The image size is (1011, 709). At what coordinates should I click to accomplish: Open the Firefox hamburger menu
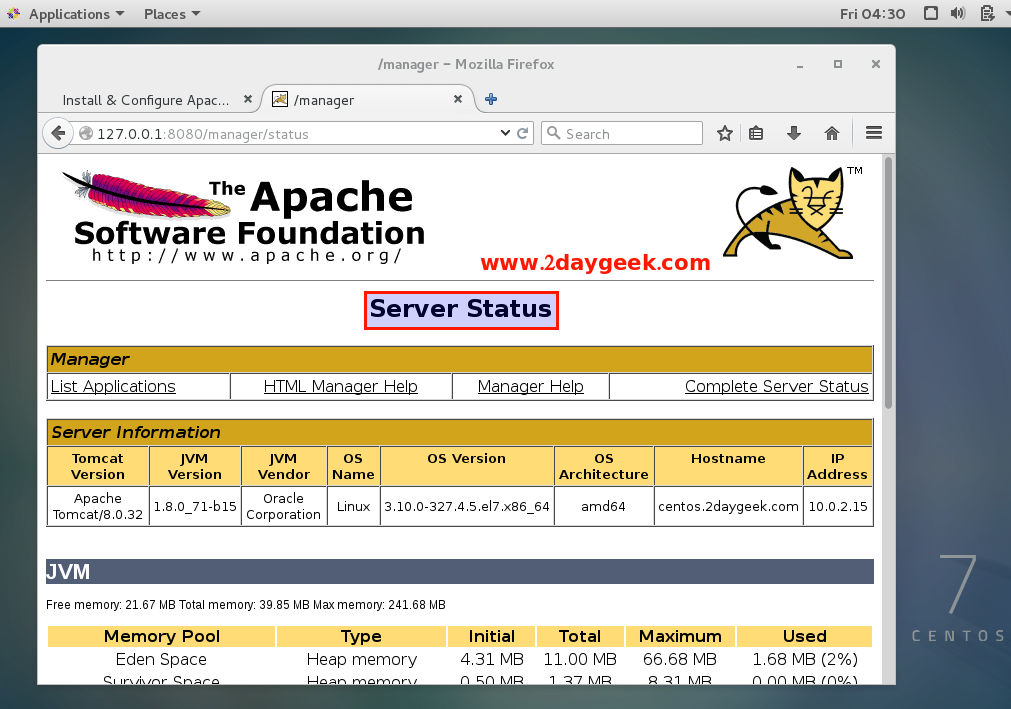pyautogui.click(x=874, y=133)
